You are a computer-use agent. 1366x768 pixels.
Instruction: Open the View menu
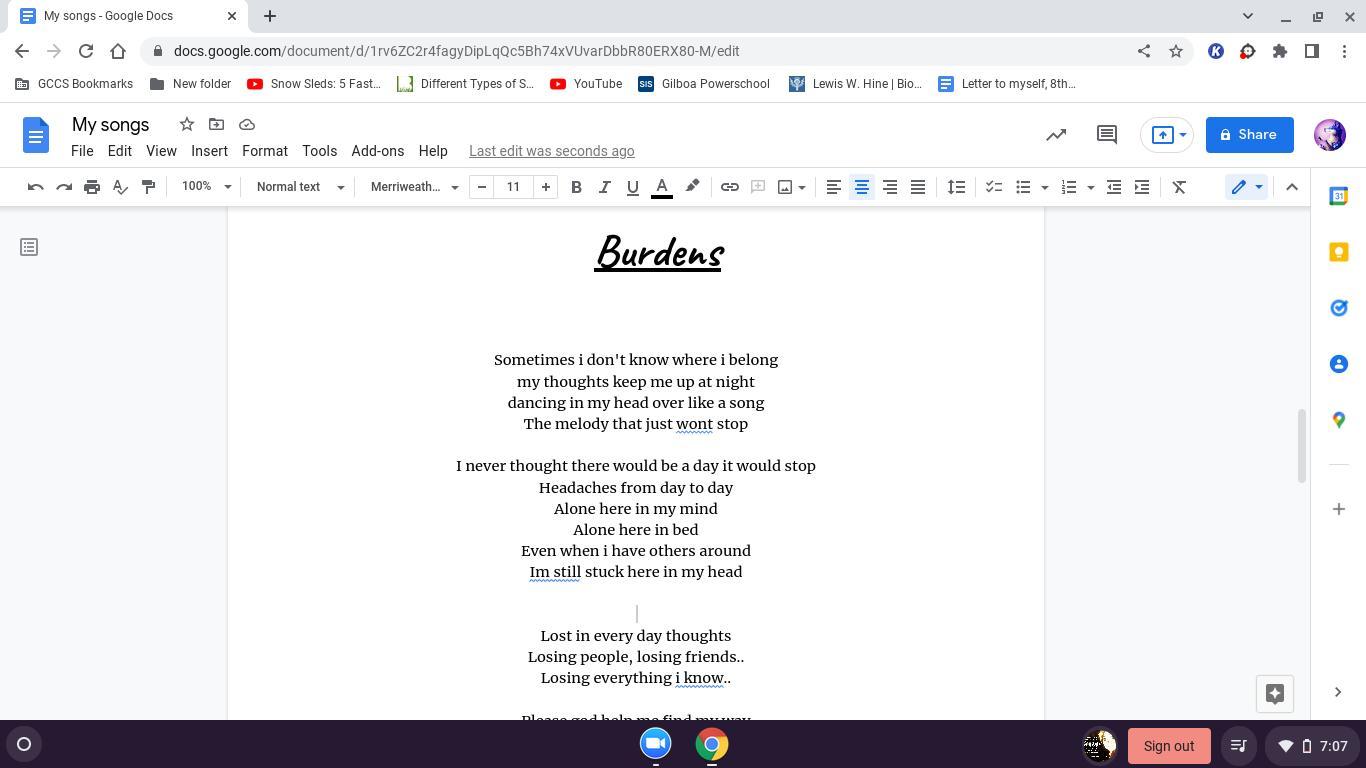[161, 151]
